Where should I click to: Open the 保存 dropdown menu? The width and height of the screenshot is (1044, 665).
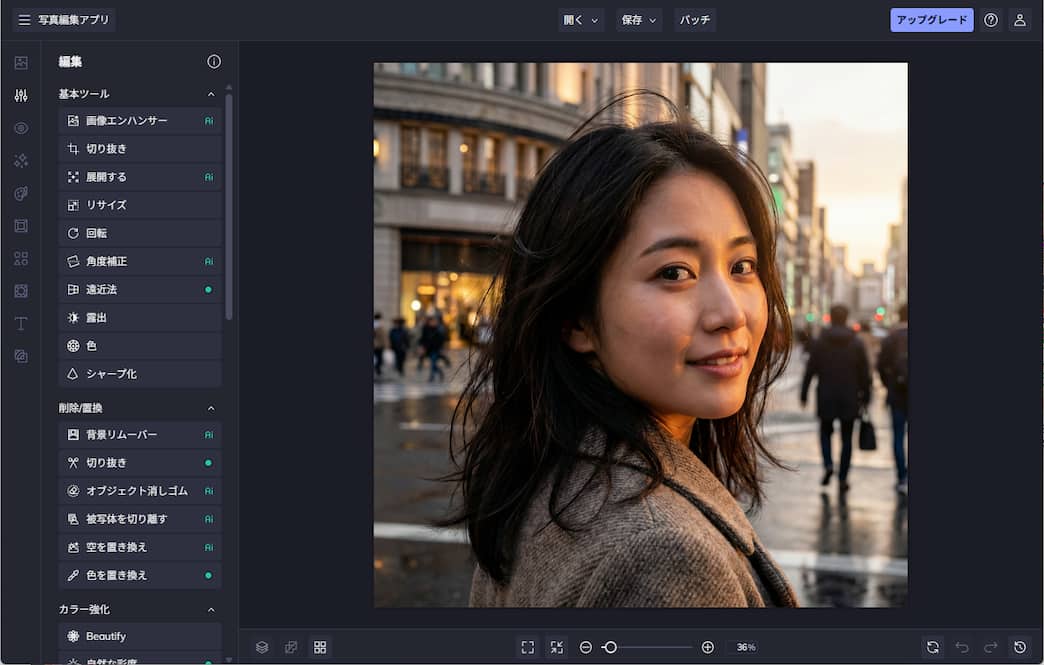pyautogui.click(x=639, y=20)
